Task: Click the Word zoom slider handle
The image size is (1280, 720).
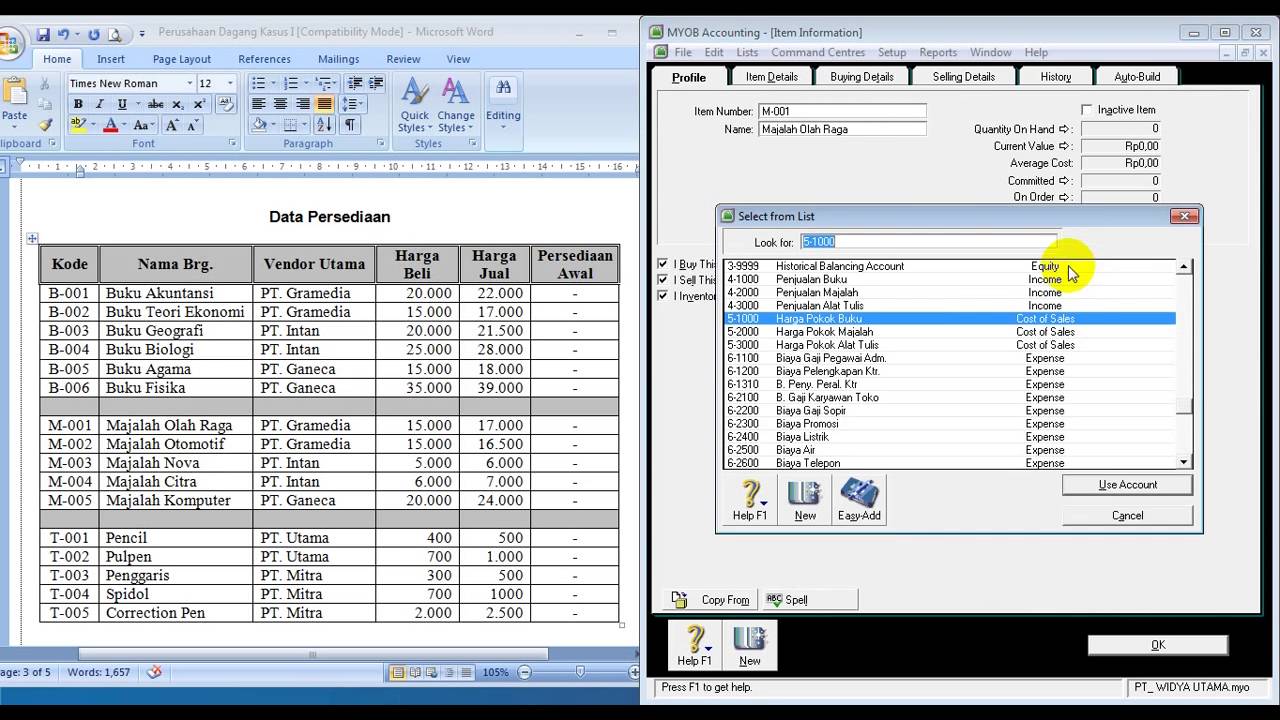Action: click(581, 672)
